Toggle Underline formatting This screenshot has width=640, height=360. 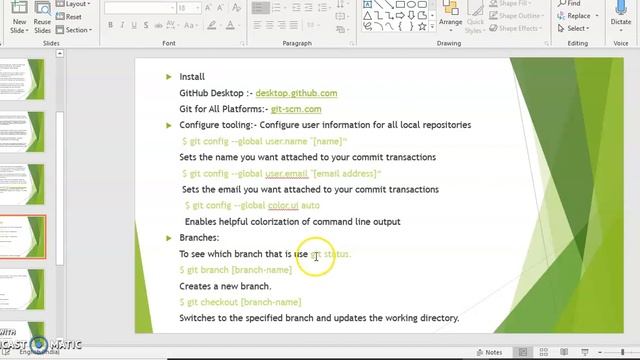(x=134, y=25)
